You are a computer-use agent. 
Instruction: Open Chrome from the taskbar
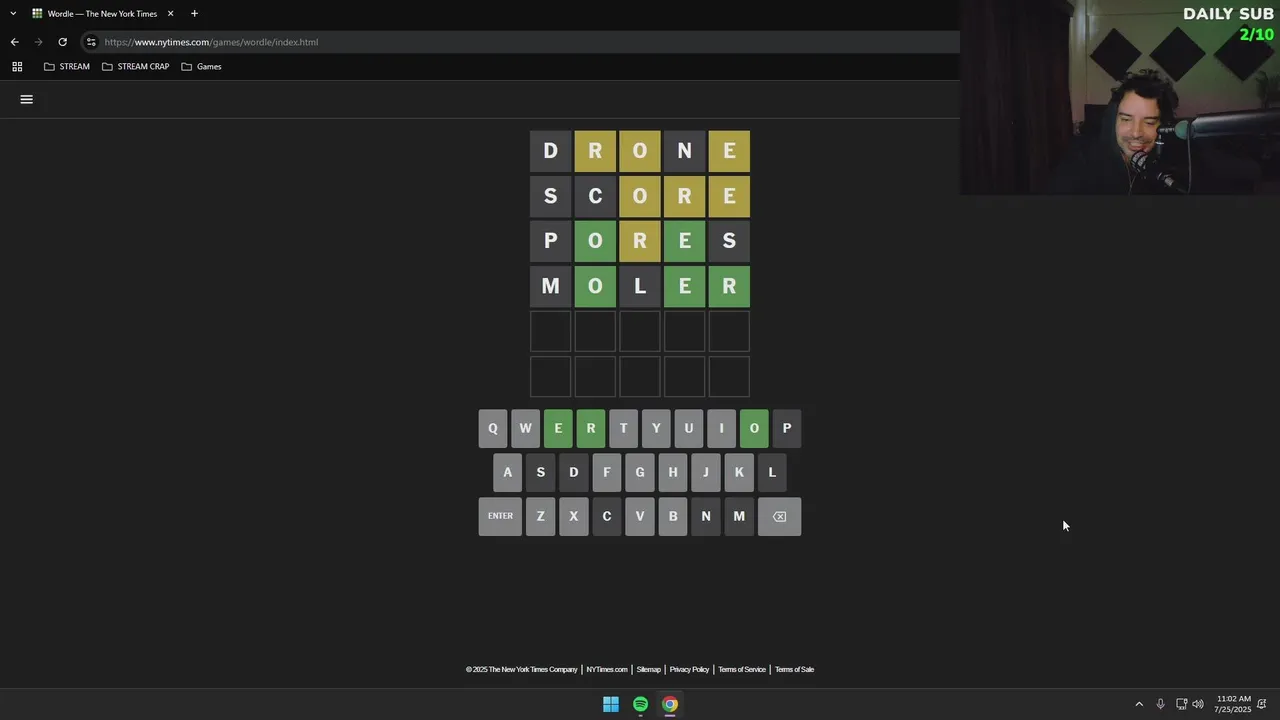[x=670, y=704]
